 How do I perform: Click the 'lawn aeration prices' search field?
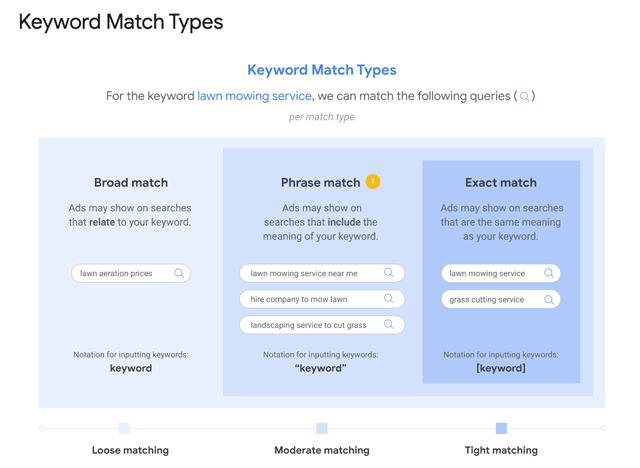(x=131, y=273)
